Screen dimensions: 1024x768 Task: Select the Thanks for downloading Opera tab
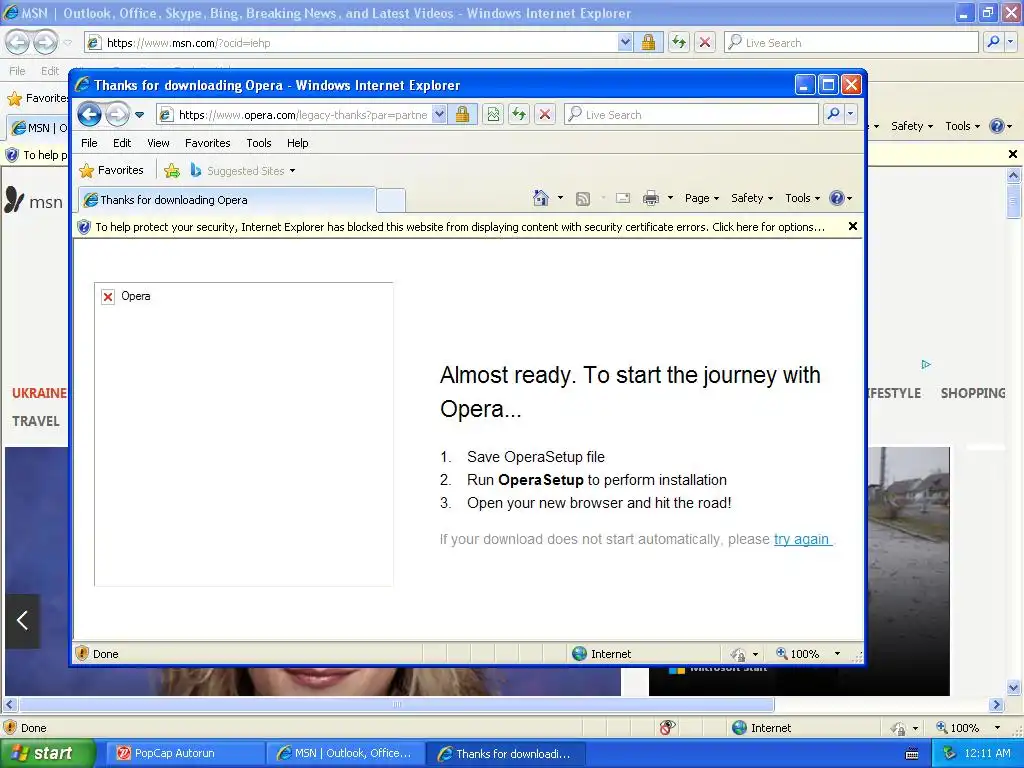tap(227, 200)
